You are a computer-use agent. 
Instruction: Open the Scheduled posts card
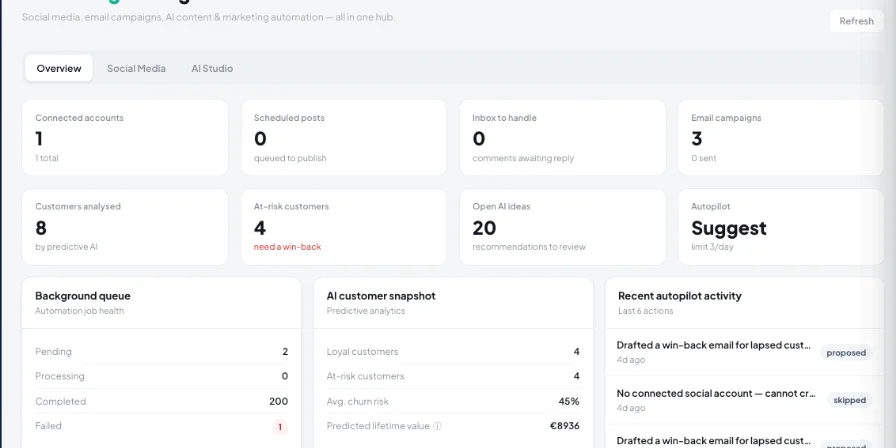point(343,137)
